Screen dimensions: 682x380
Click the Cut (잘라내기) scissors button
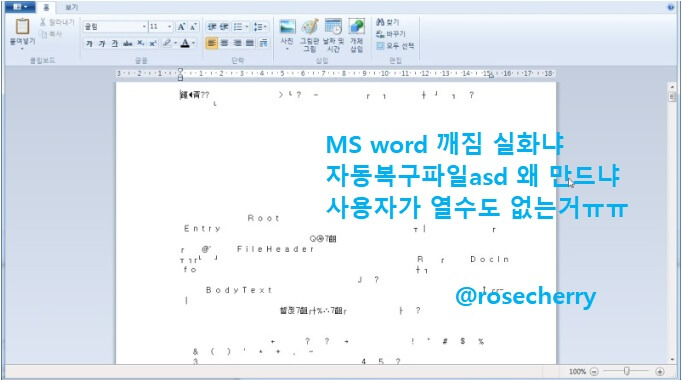tap(57, 22)
